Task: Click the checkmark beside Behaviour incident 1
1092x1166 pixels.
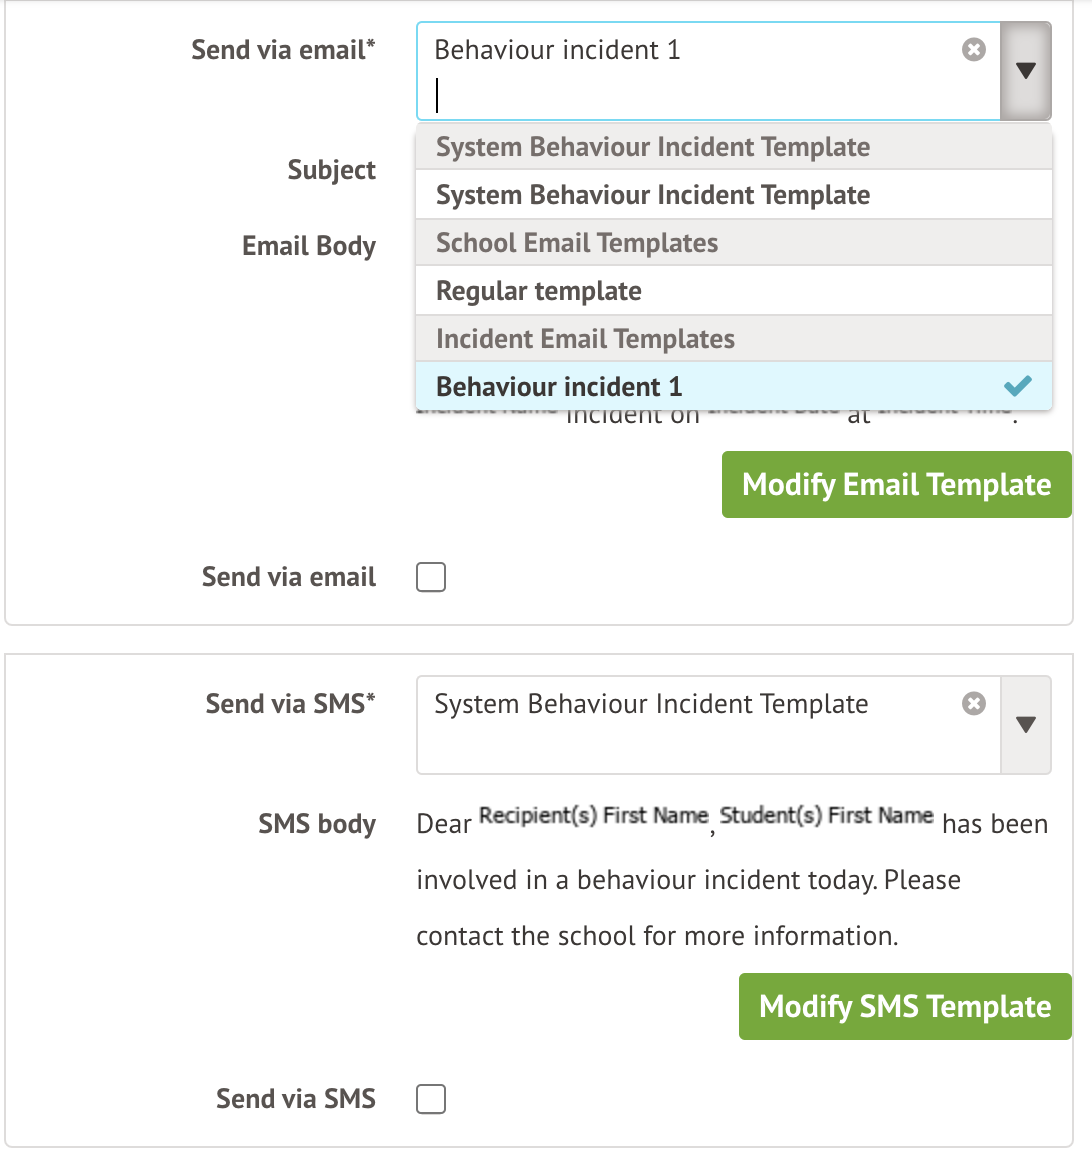Action: coord(1017,386)
